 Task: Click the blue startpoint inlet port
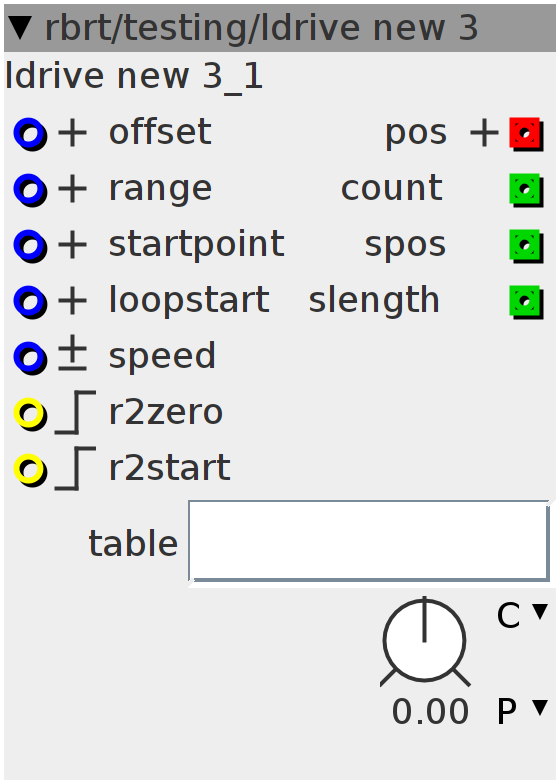[30, 246]
